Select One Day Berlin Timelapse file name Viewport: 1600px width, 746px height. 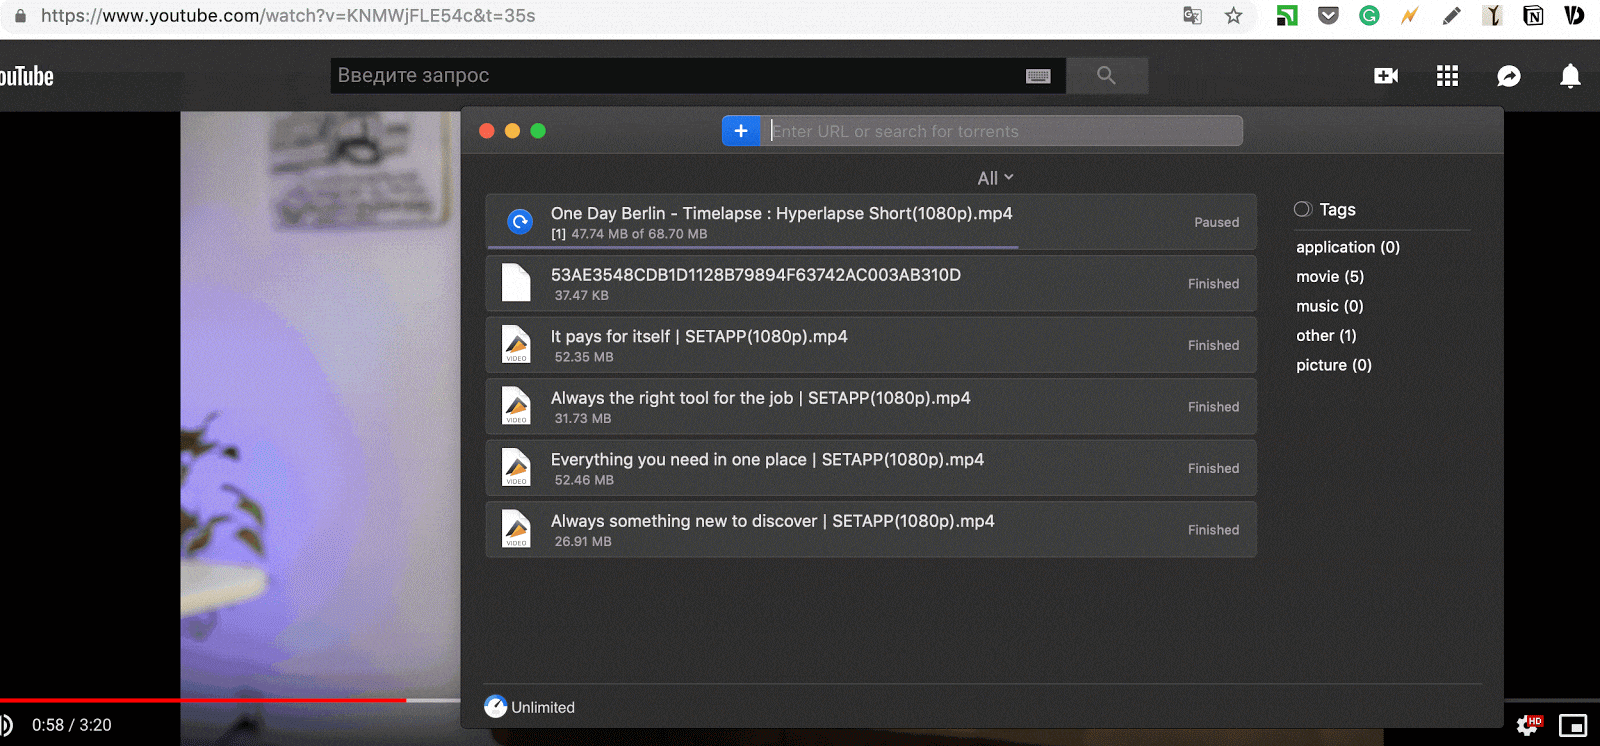[781, 213]
